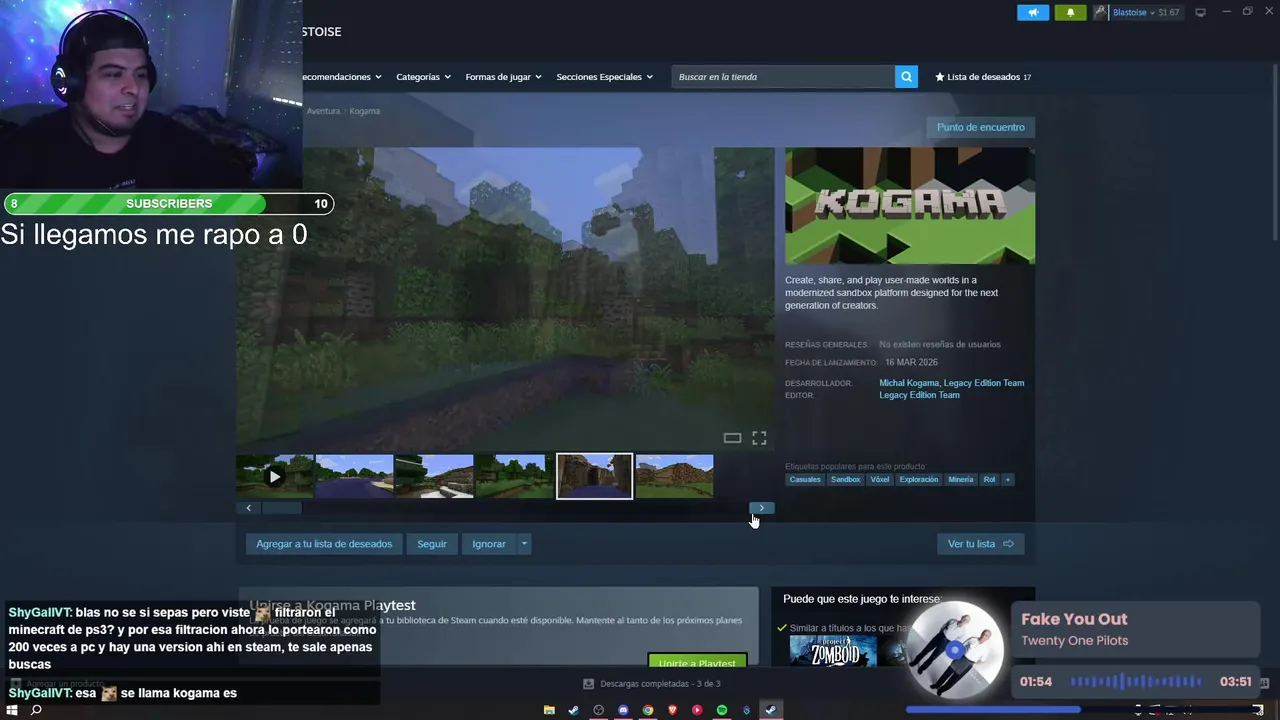Click the Rol tag

pos(989,480)
